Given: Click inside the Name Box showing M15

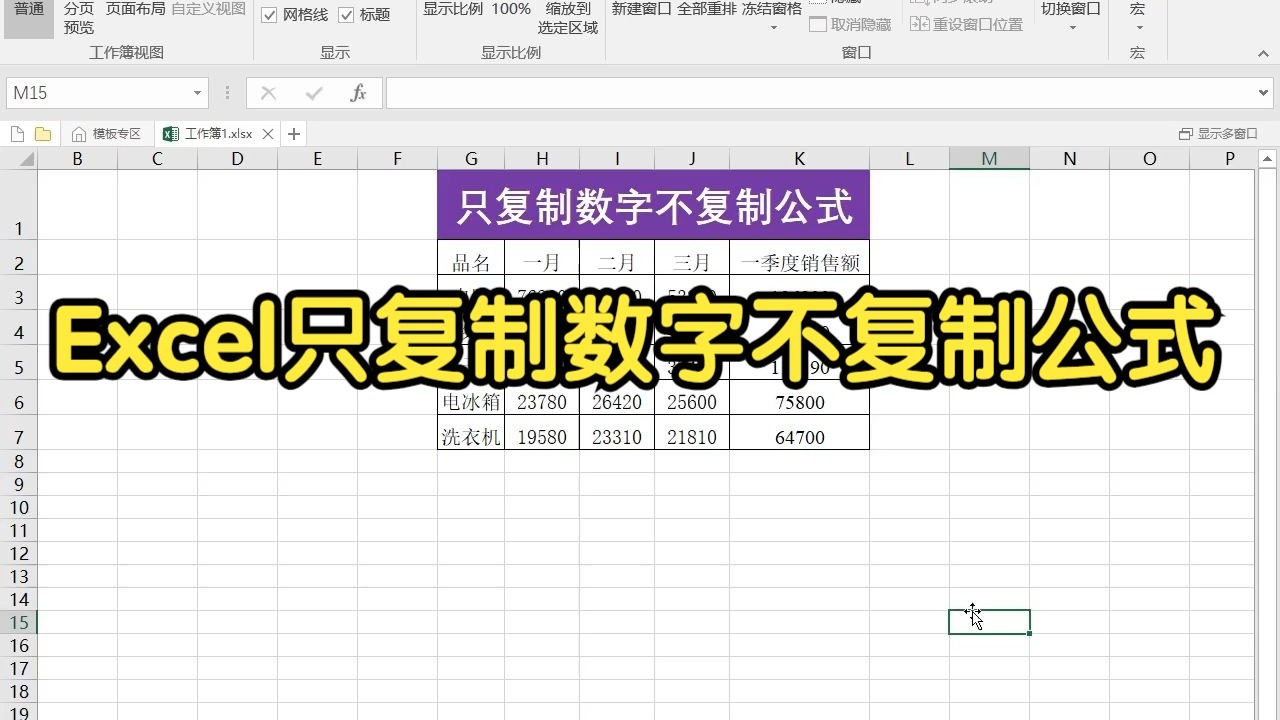Looking at the screenshot, I should (90, 92).
